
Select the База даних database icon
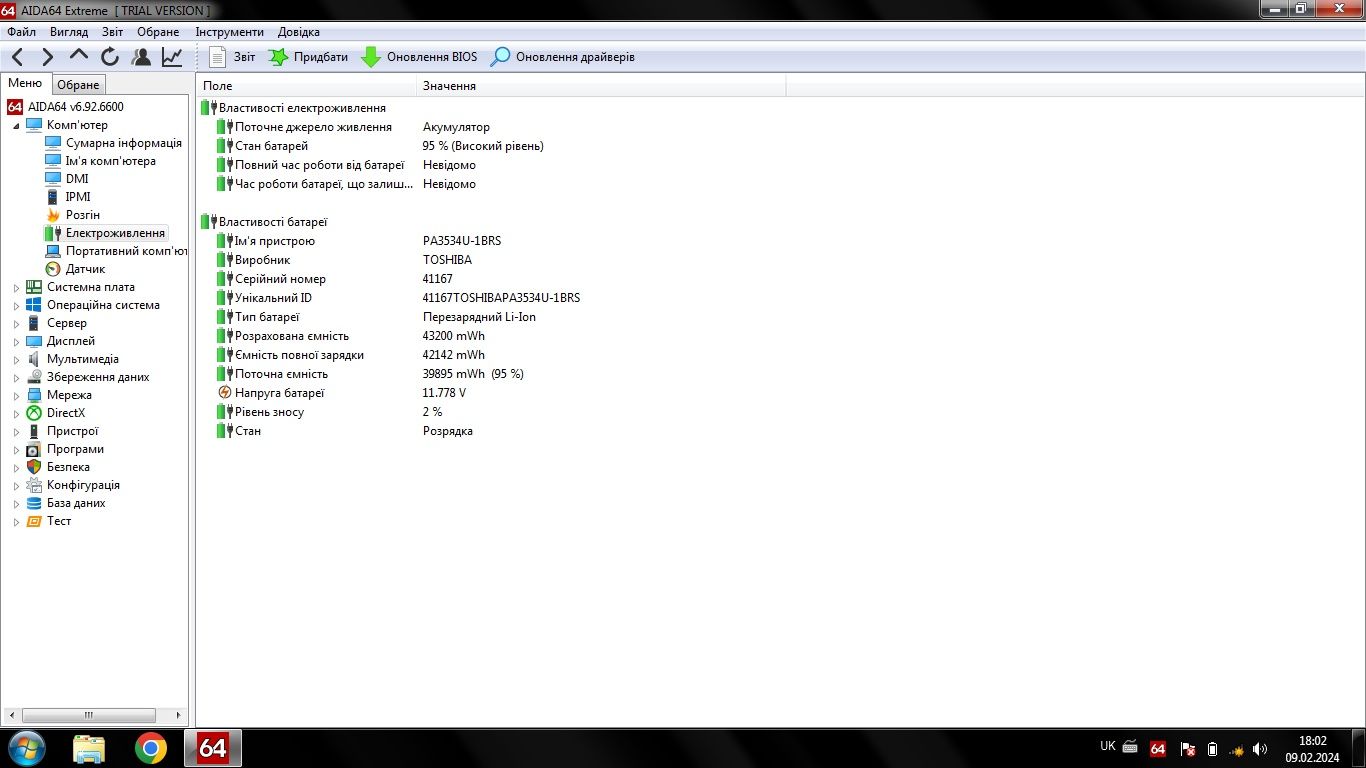click(34, 503)
